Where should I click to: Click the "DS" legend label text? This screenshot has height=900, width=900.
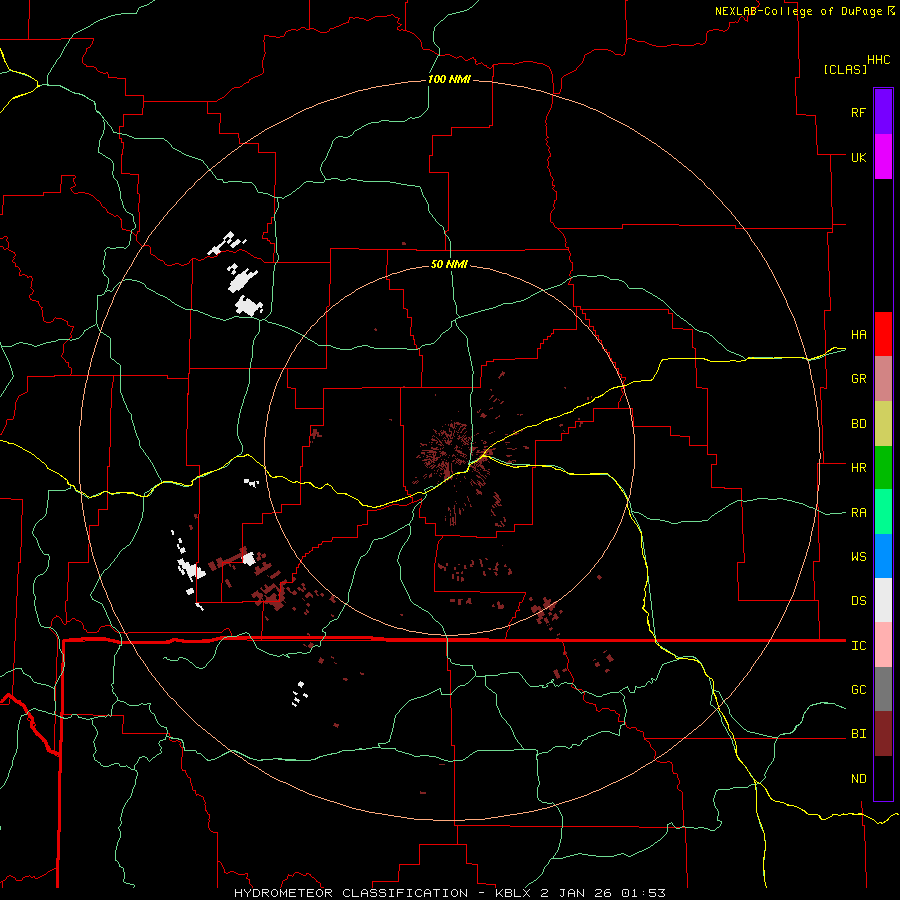(x=858, y=601)
